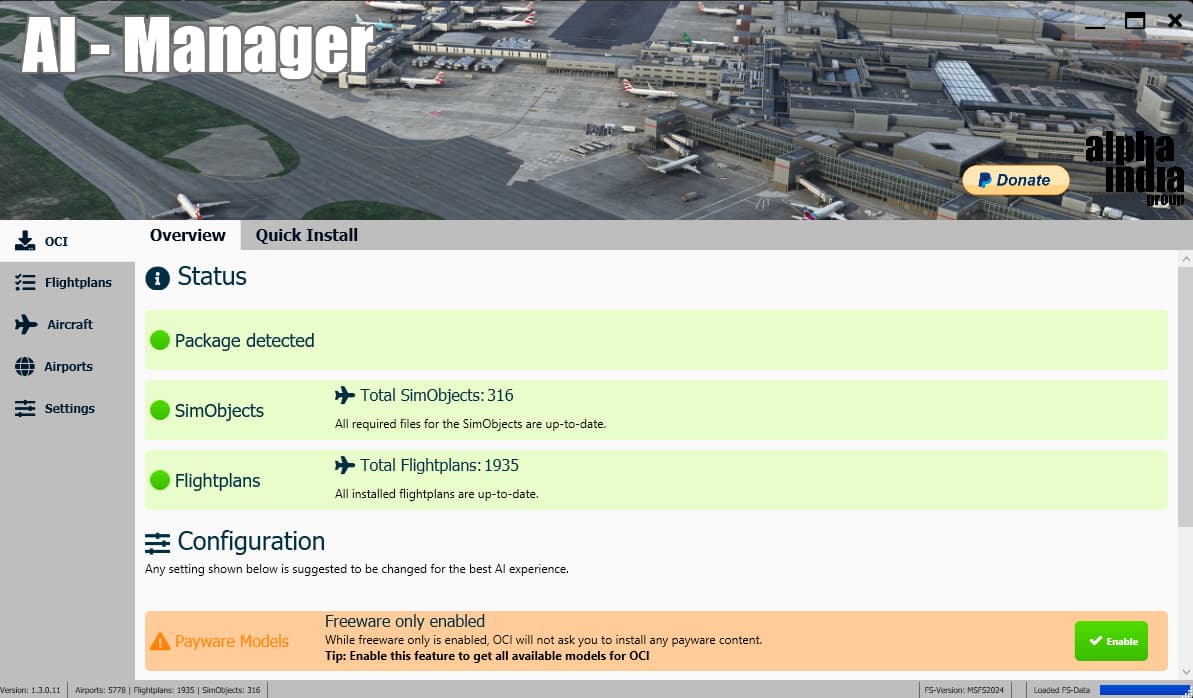Maximize the AI-Manager window
The width and height of the screenshot is (1193, 698).
[x=1134, y=21]
